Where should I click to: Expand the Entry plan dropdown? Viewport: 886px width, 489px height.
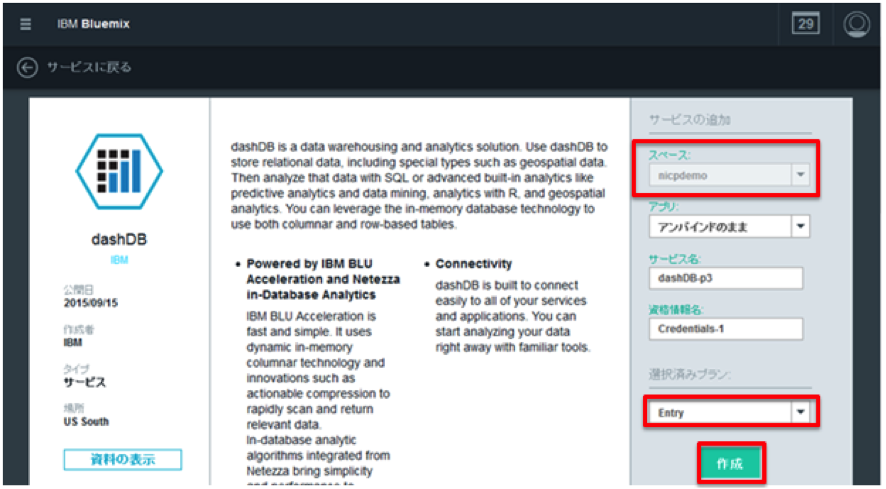(x=728, y=412)
